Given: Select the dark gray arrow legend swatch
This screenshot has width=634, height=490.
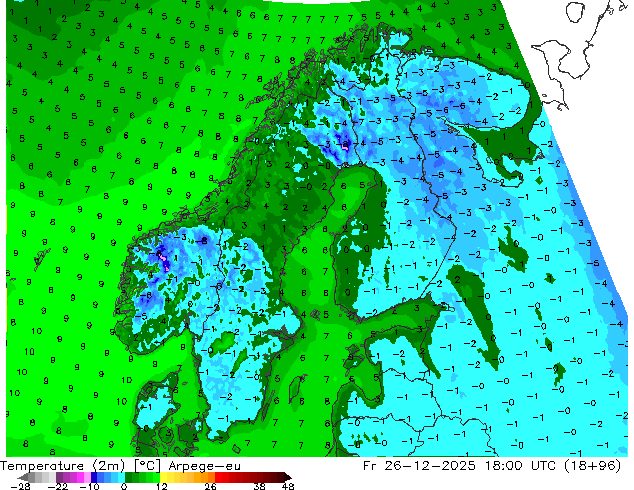Looking at the screenshot, I should 23,477.
